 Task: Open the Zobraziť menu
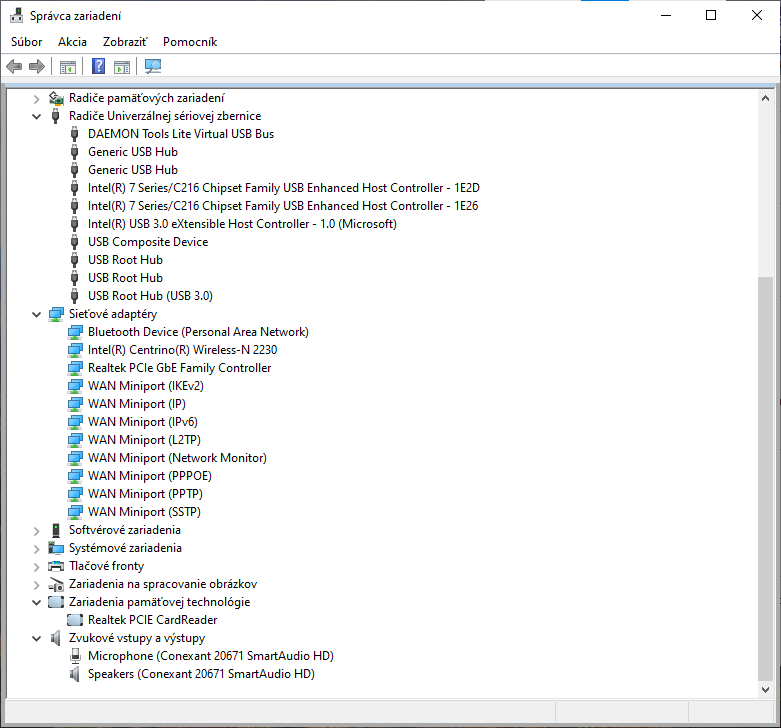pos(125,42)
